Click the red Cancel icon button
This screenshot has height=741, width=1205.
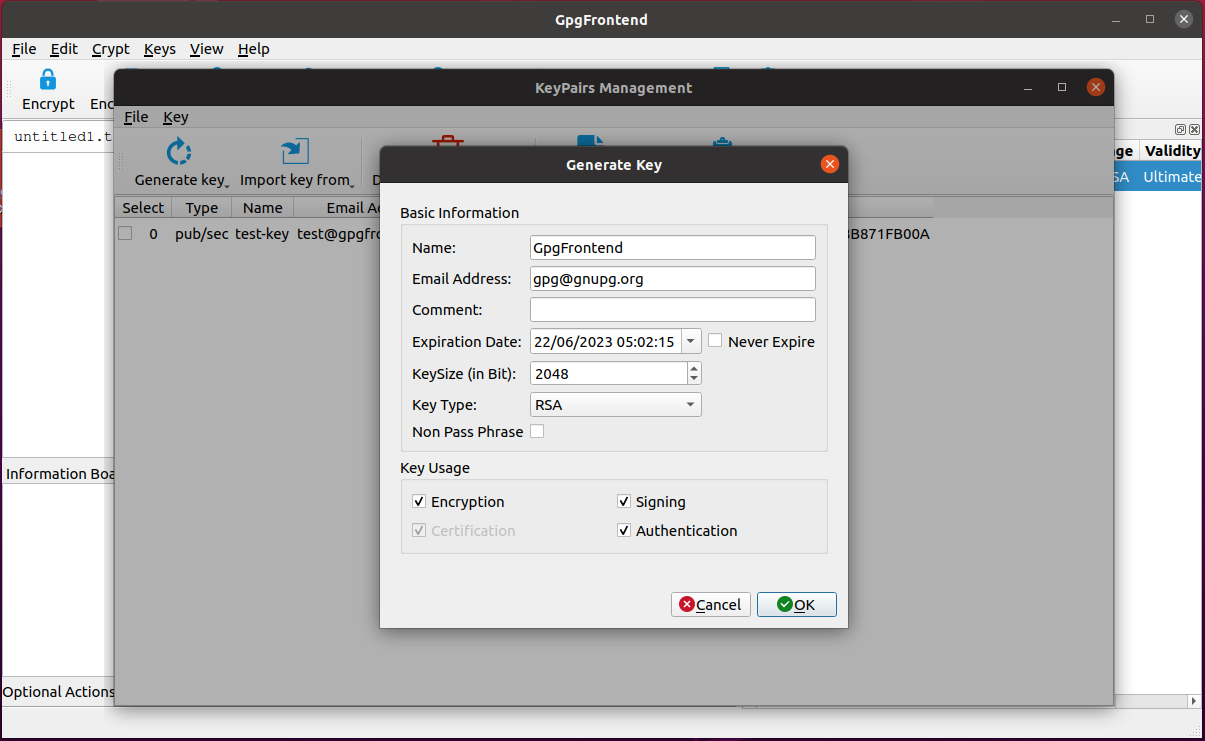[x=711, y=604]
